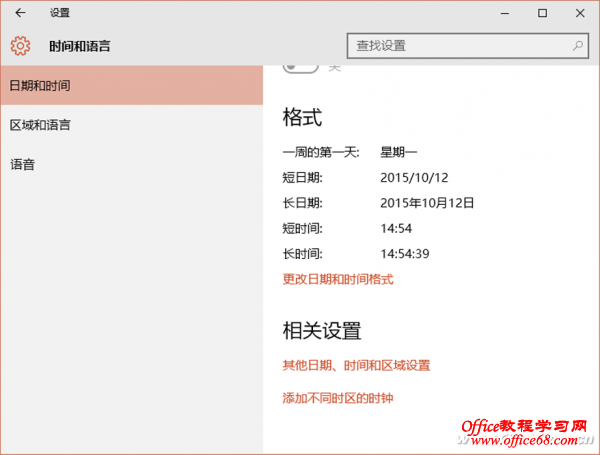The height and width of the screenshot is (455, 600).
Task: Open the 语音 sidebar item
Action: (132, 165)
